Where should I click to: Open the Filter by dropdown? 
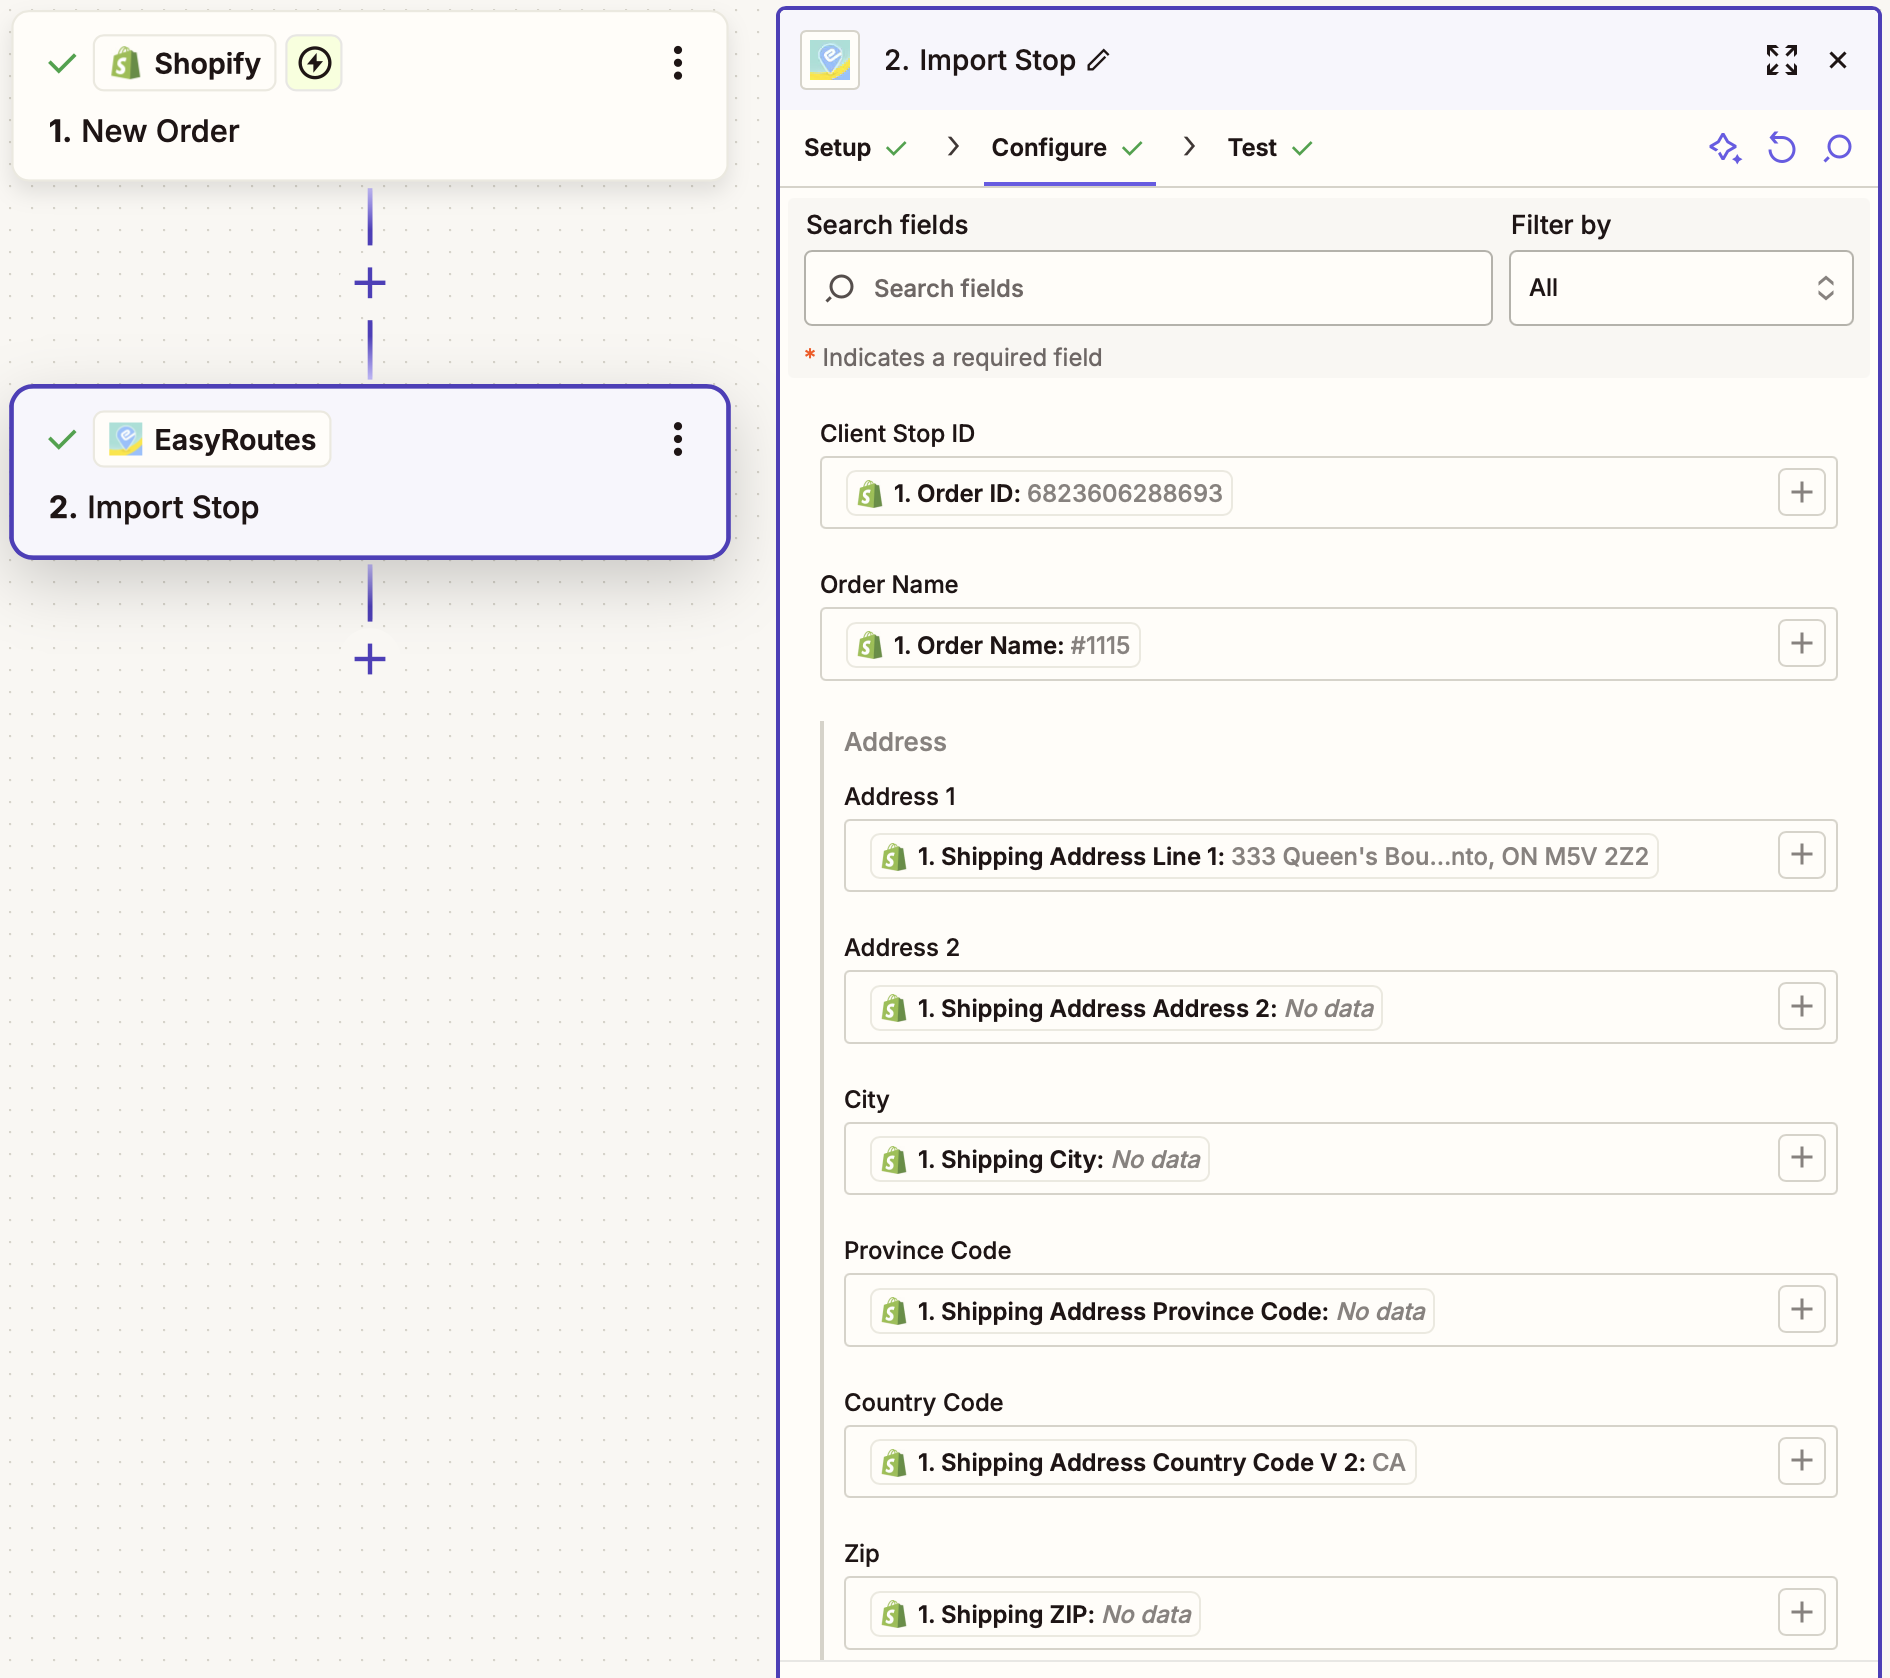[x=1681, y=288]
